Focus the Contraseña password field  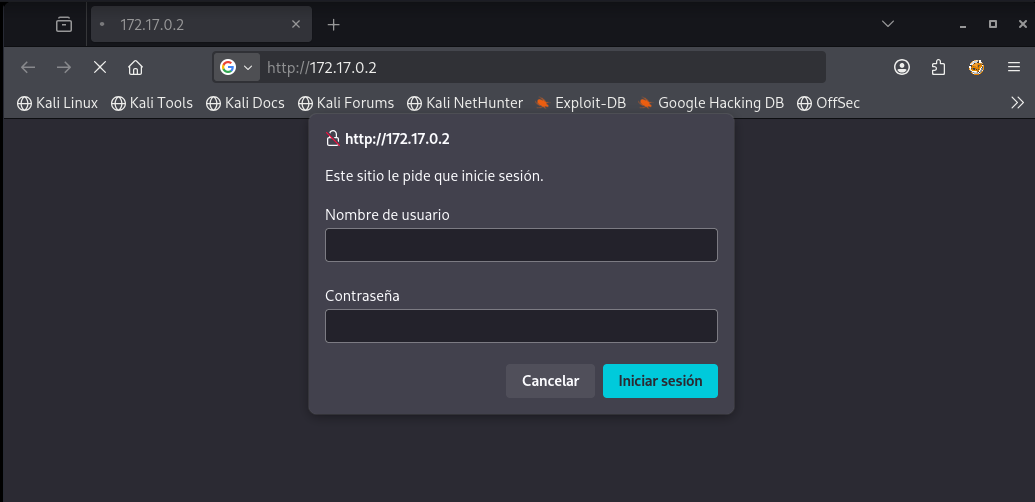pyautogui.click(x=521, y=326)
